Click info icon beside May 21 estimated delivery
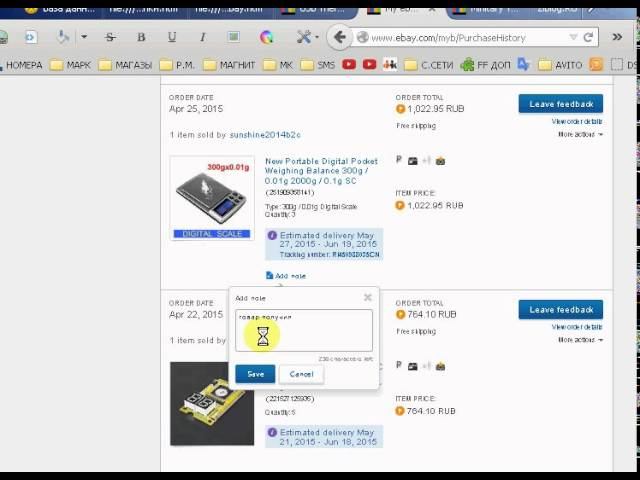Image resolution: width=640 pixels, height=480 pixels. (x=272, y=432)
